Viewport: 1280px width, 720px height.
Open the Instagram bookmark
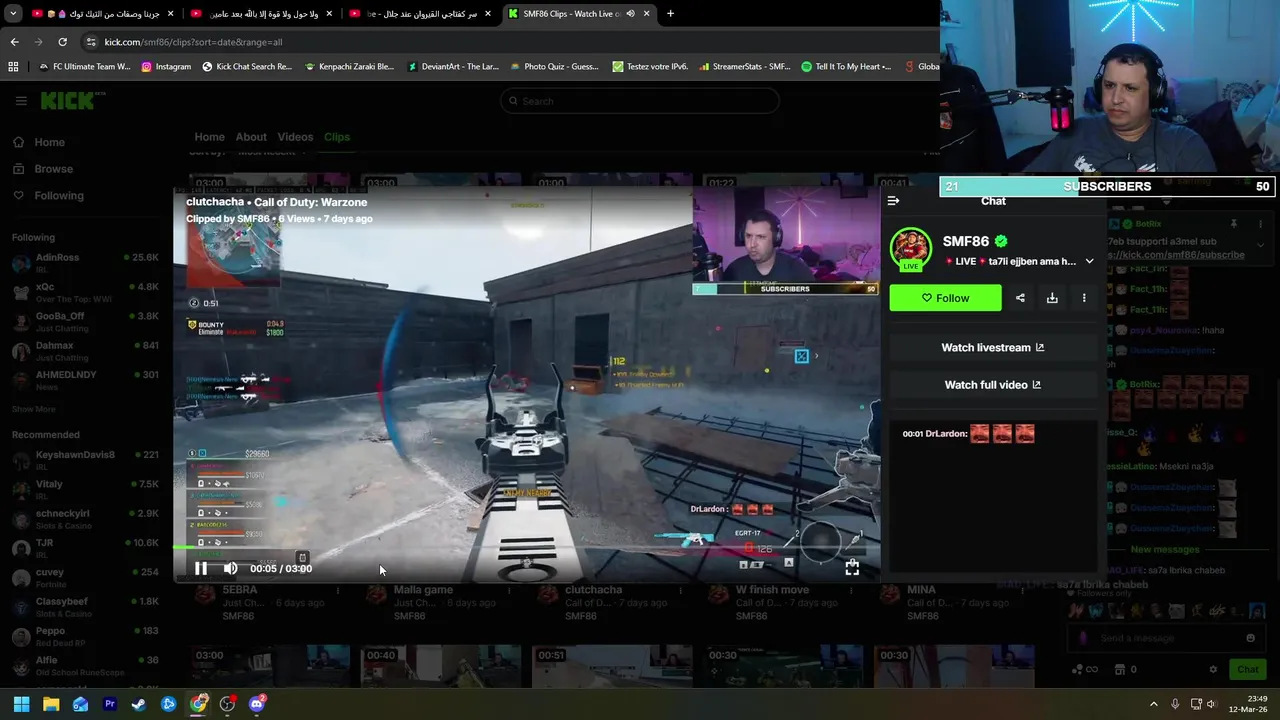[x=166, y=67]
